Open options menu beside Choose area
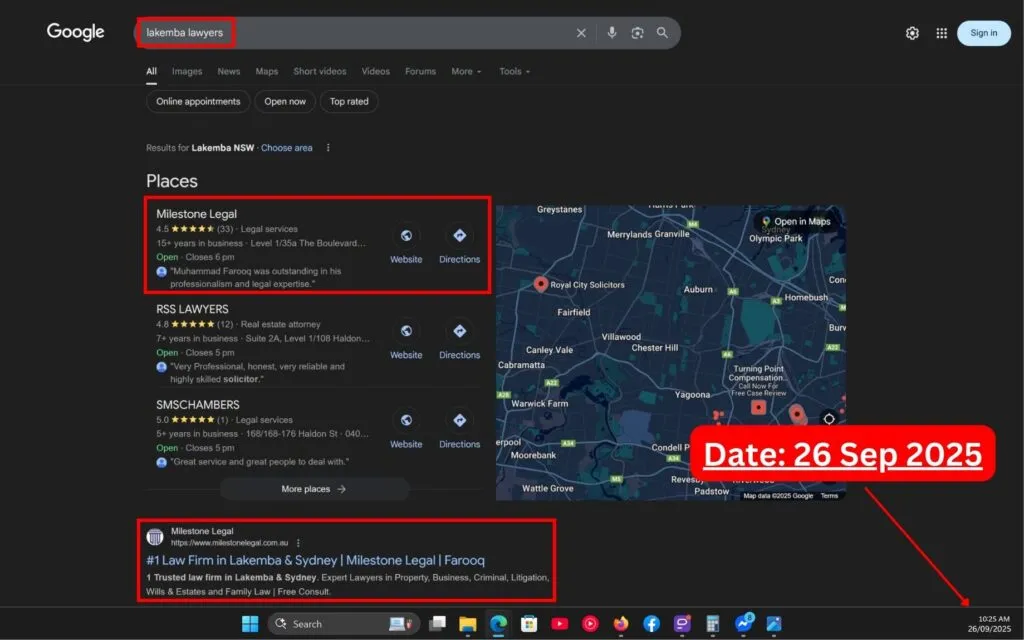 click(328, 148)
